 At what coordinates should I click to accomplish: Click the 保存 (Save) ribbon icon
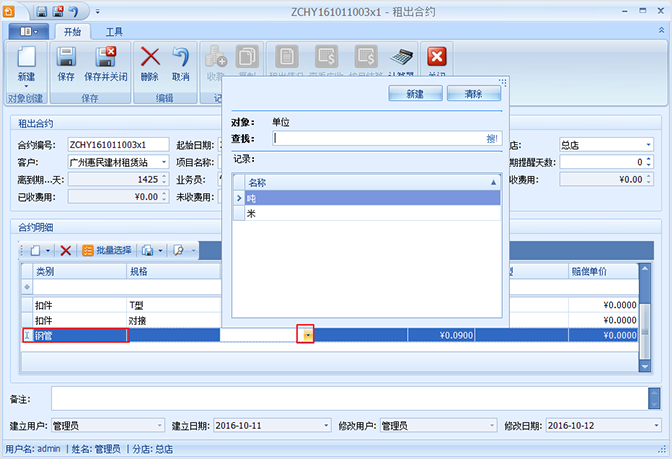(x=66, y=61)
